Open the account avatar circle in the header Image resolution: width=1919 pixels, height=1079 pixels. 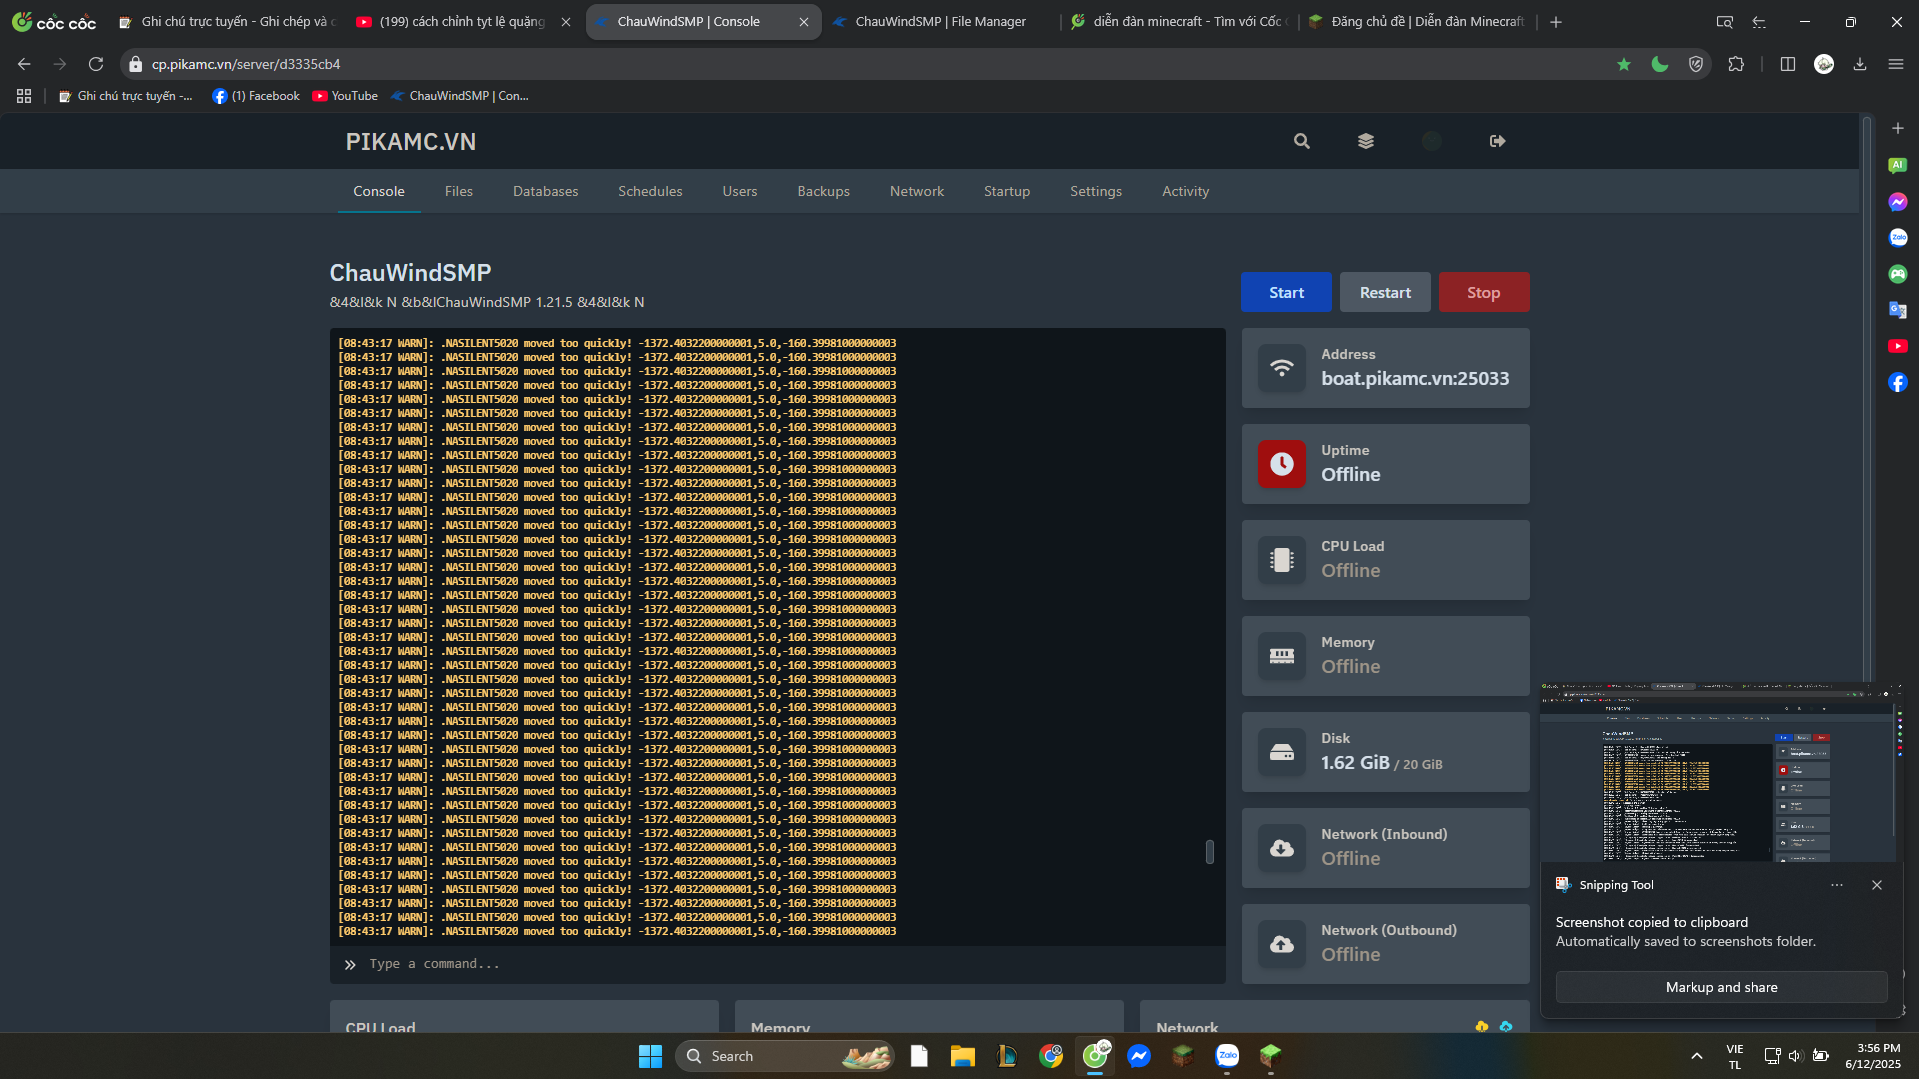[x=1432, y=141]
